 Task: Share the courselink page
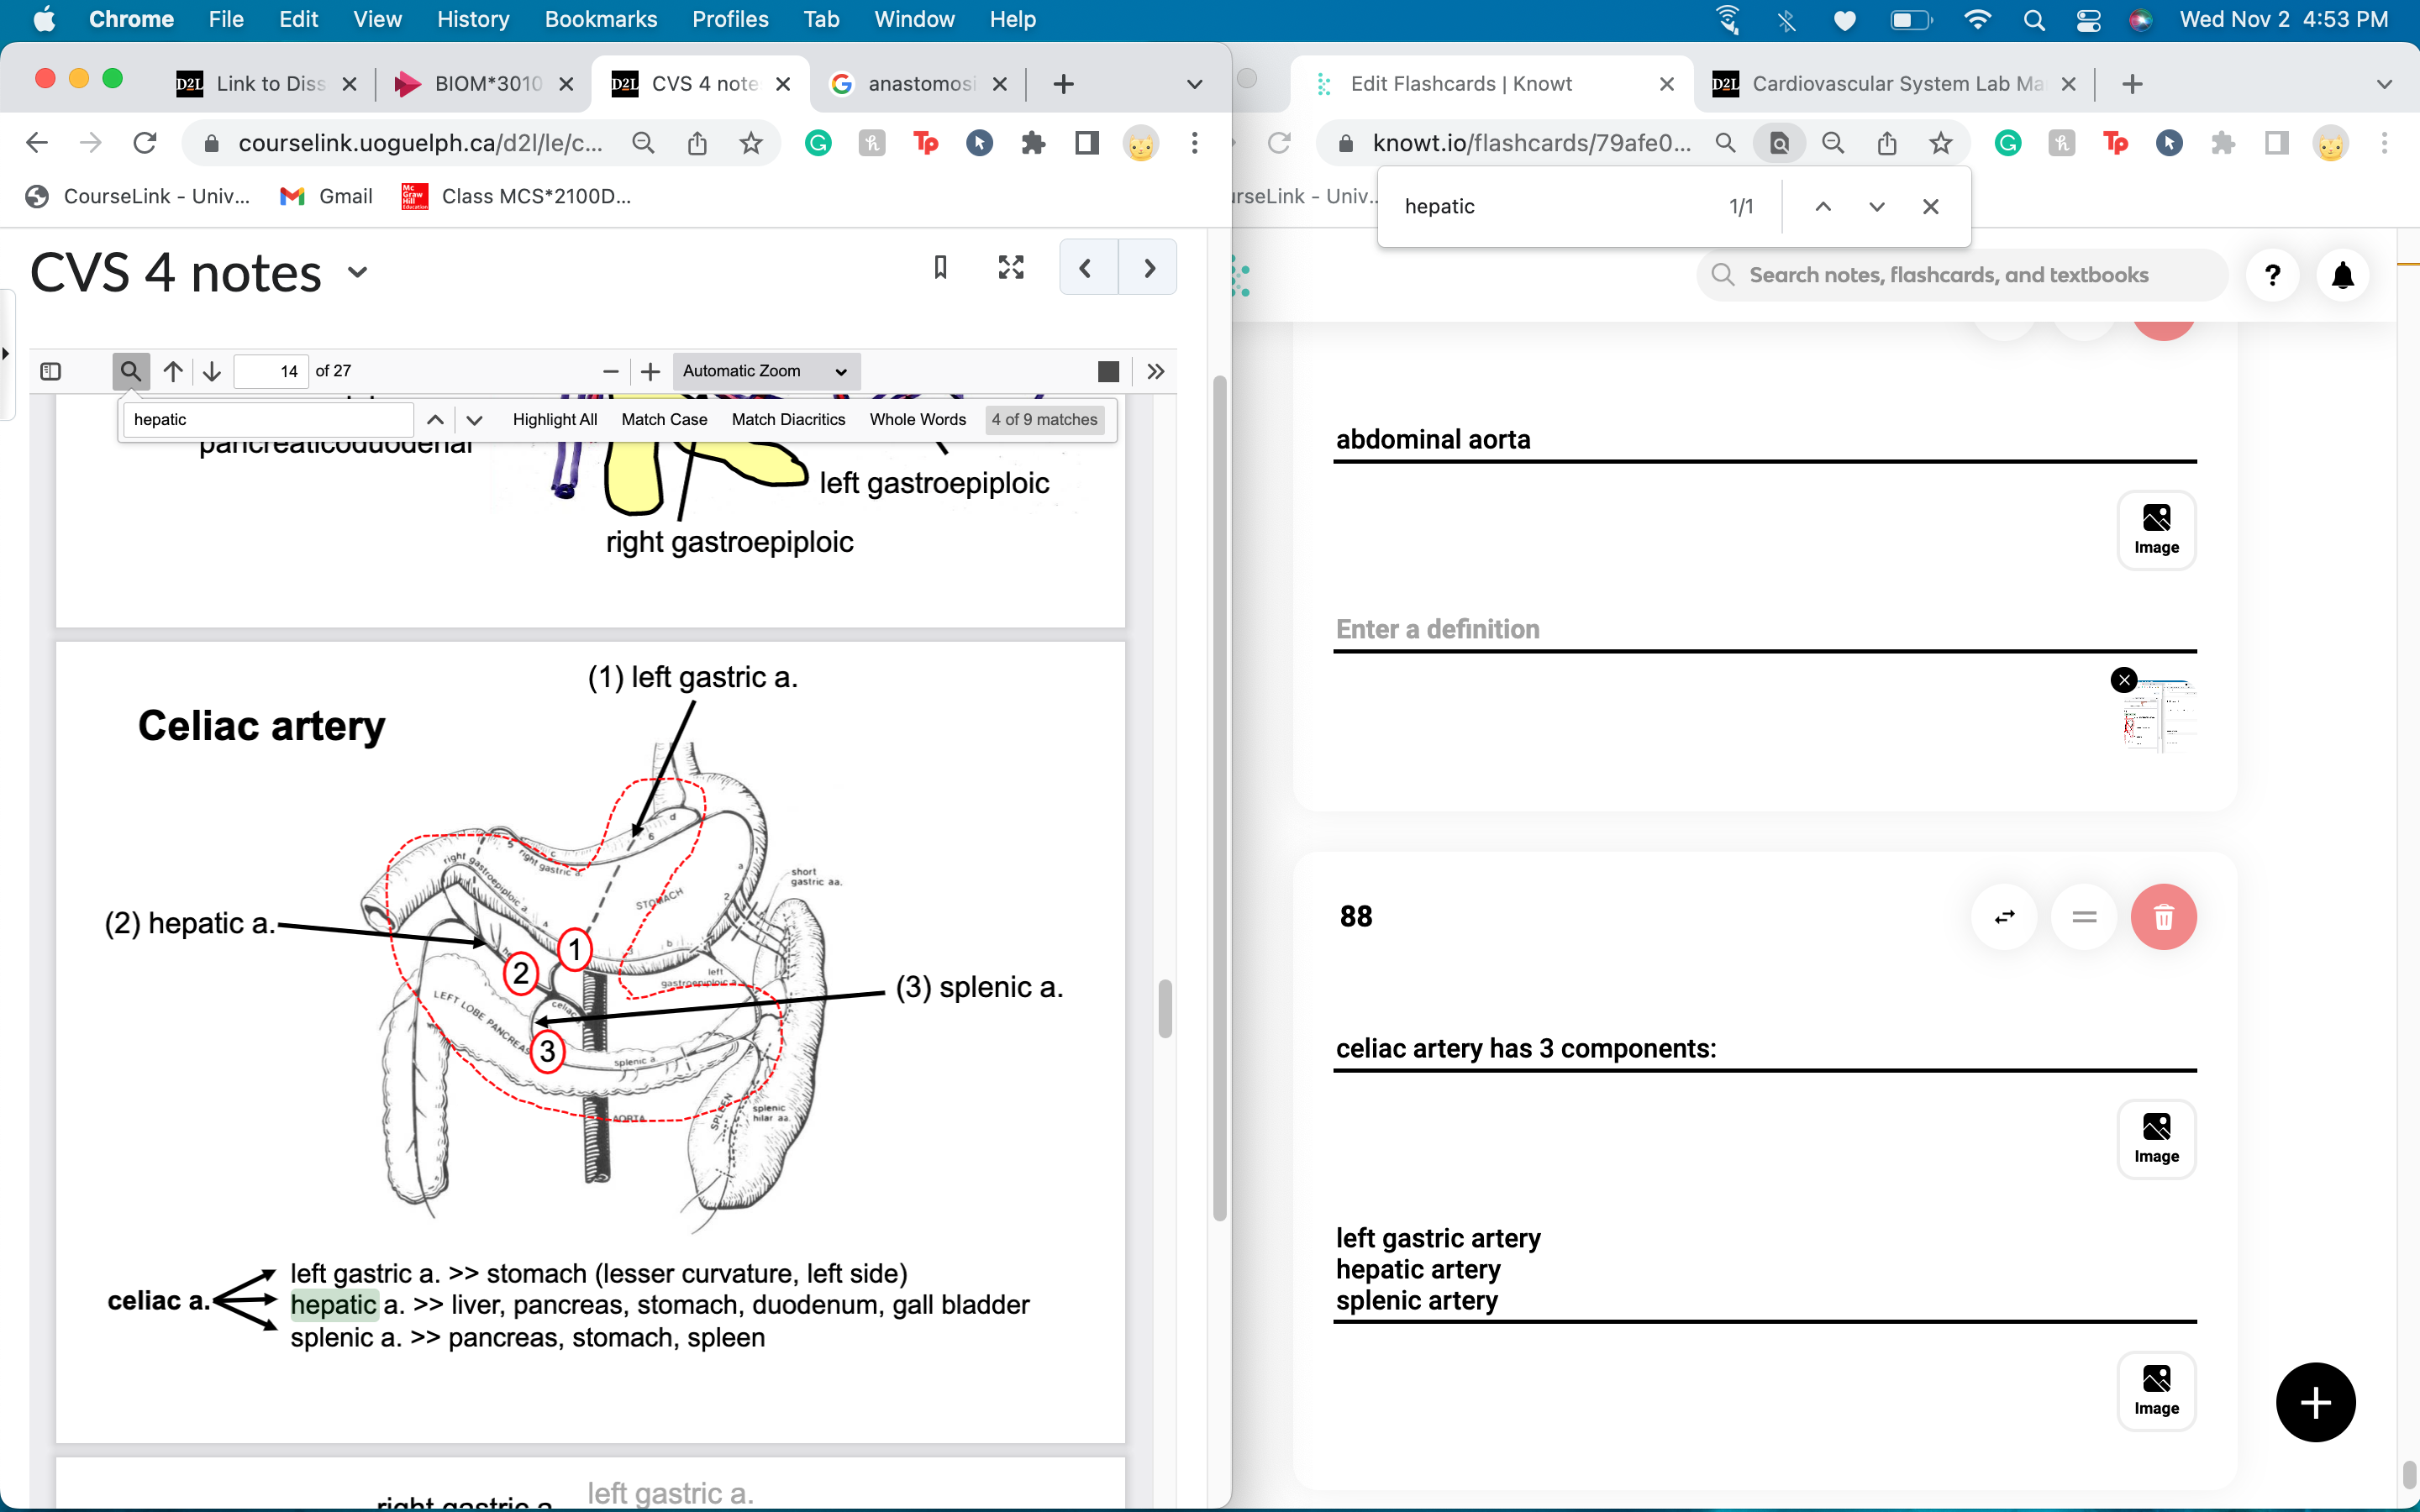(697, 143)
